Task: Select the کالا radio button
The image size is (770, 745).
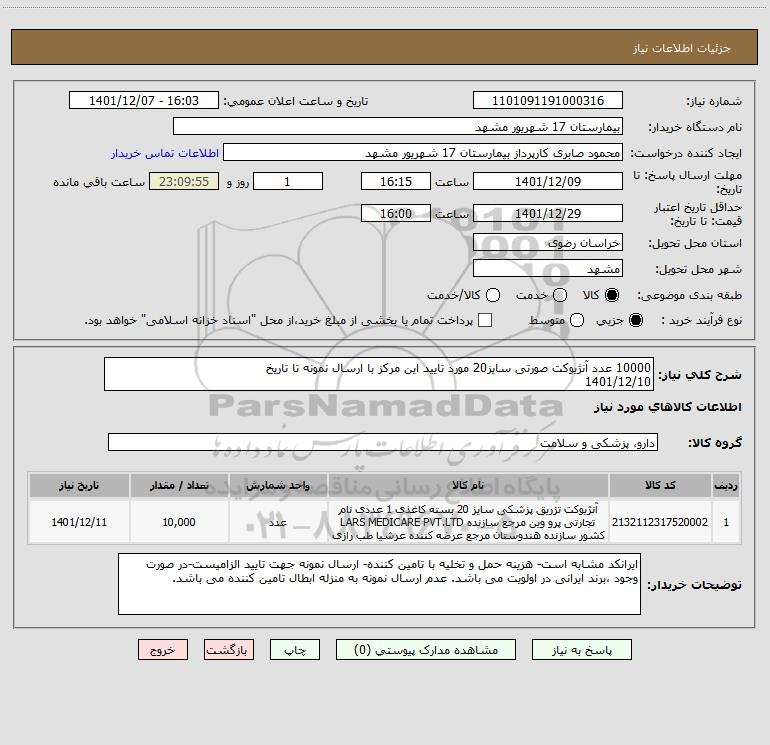Action: tap(612, 295)
